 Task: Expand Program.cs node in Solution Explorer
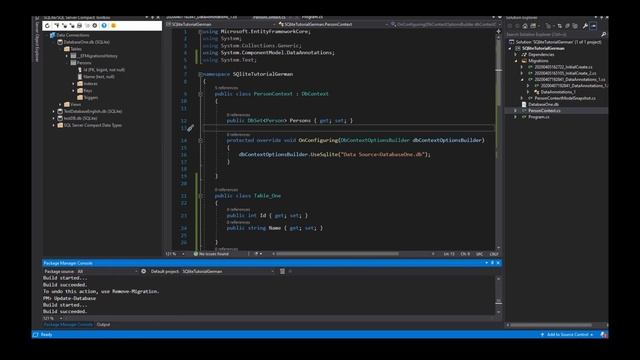[516, 117]
